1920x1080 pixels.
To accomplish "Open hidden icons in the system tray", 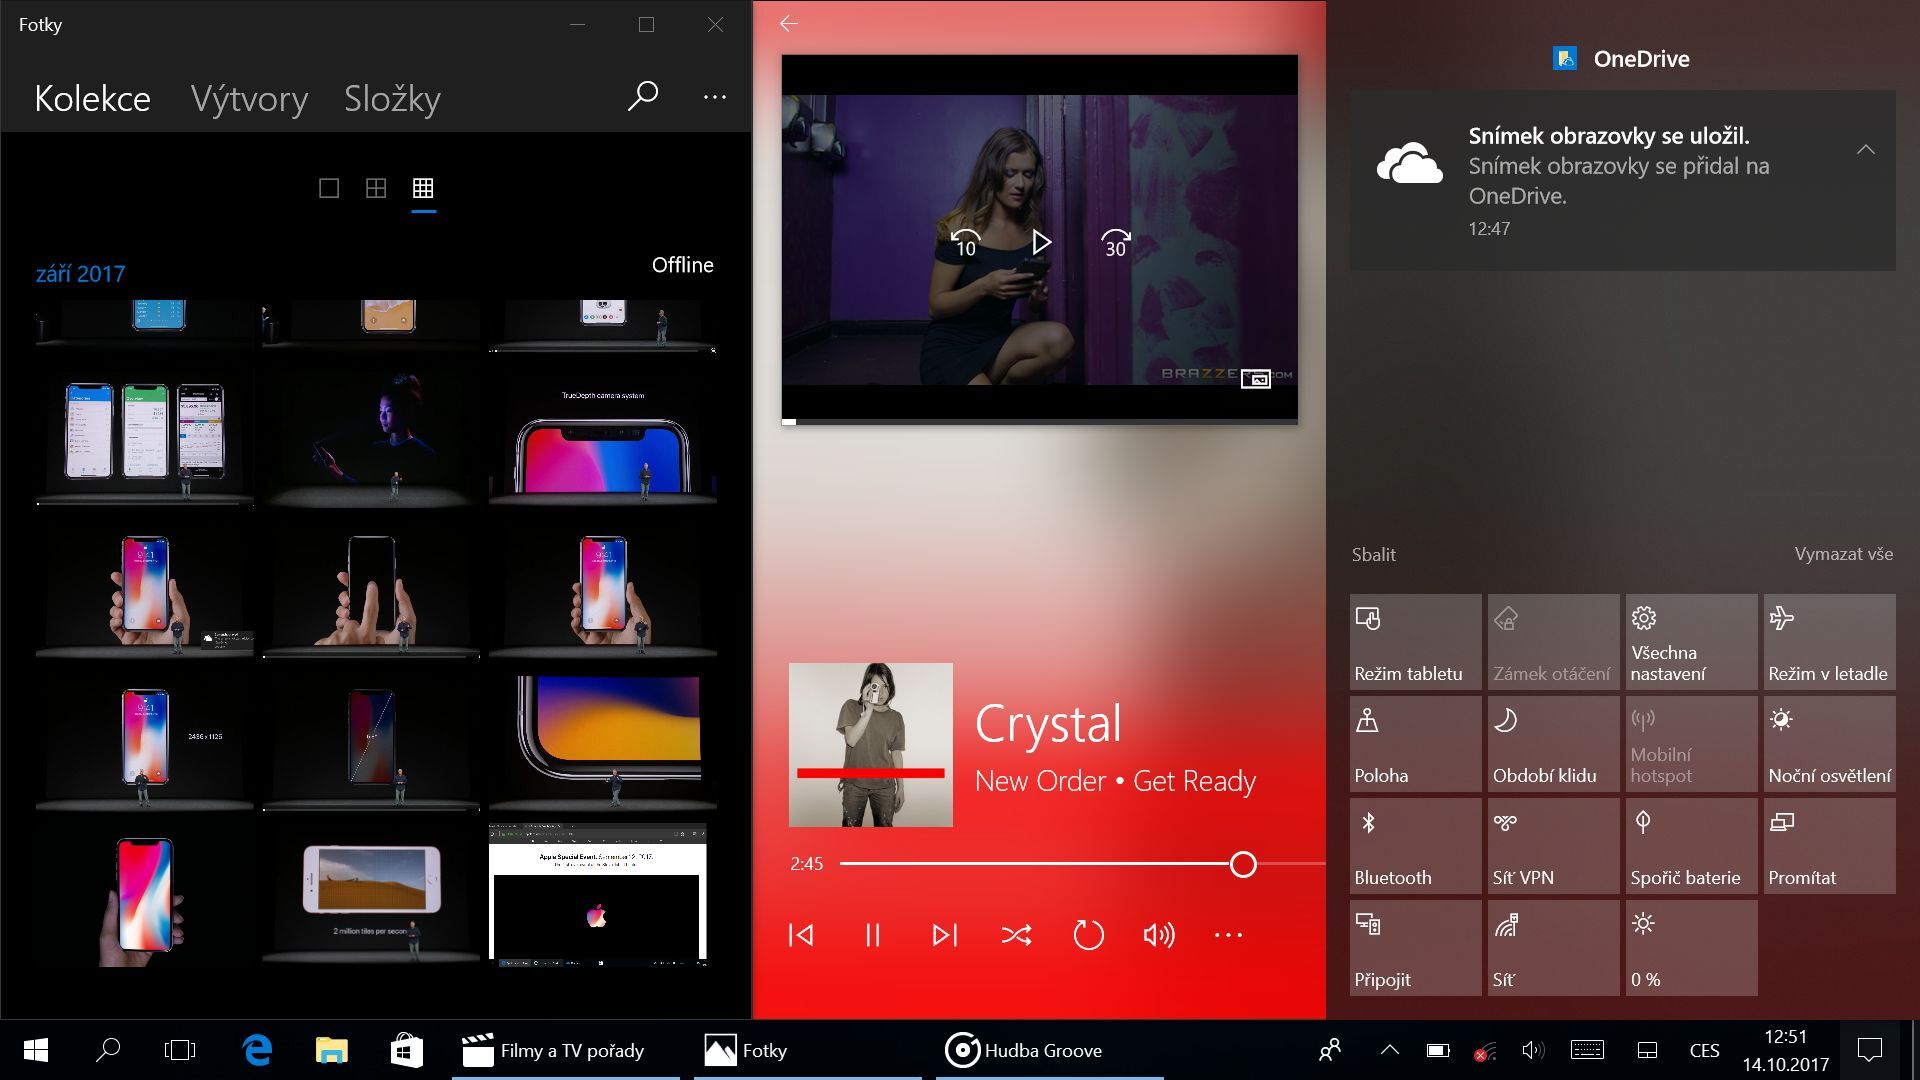I will [x=1389, y=1051].
